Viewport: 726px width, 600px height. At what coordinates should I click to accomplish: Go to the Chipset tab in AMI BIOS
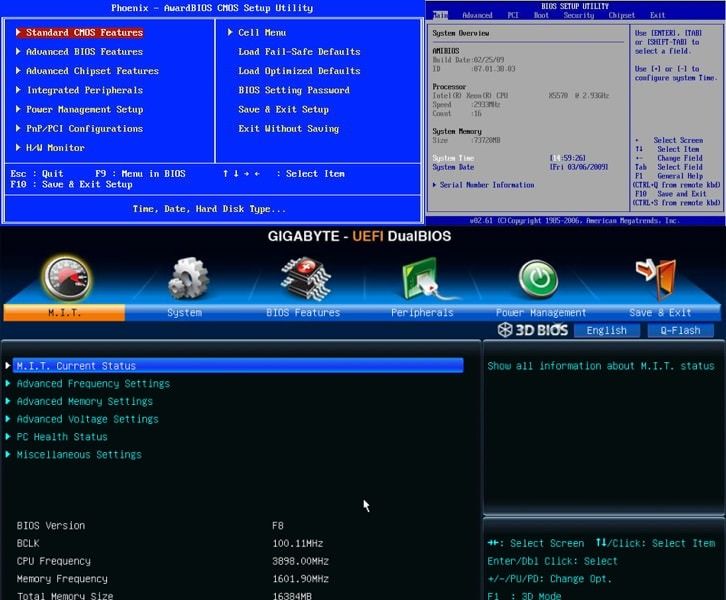(622, 16)
